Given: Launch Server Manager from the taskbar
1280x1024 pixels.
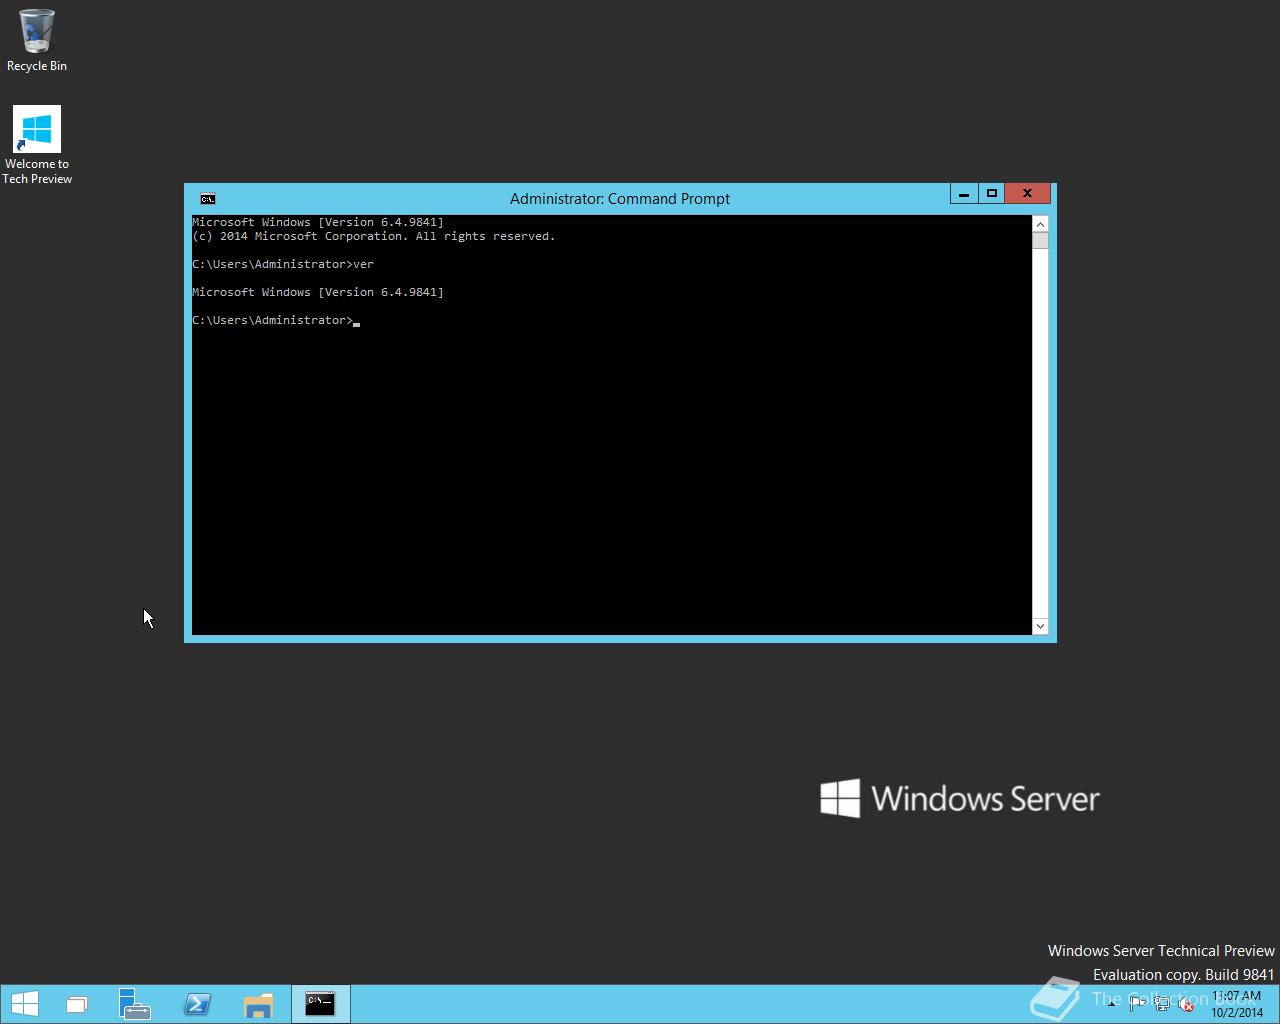Looking at the screenshot, I should tap(134, 1004).
